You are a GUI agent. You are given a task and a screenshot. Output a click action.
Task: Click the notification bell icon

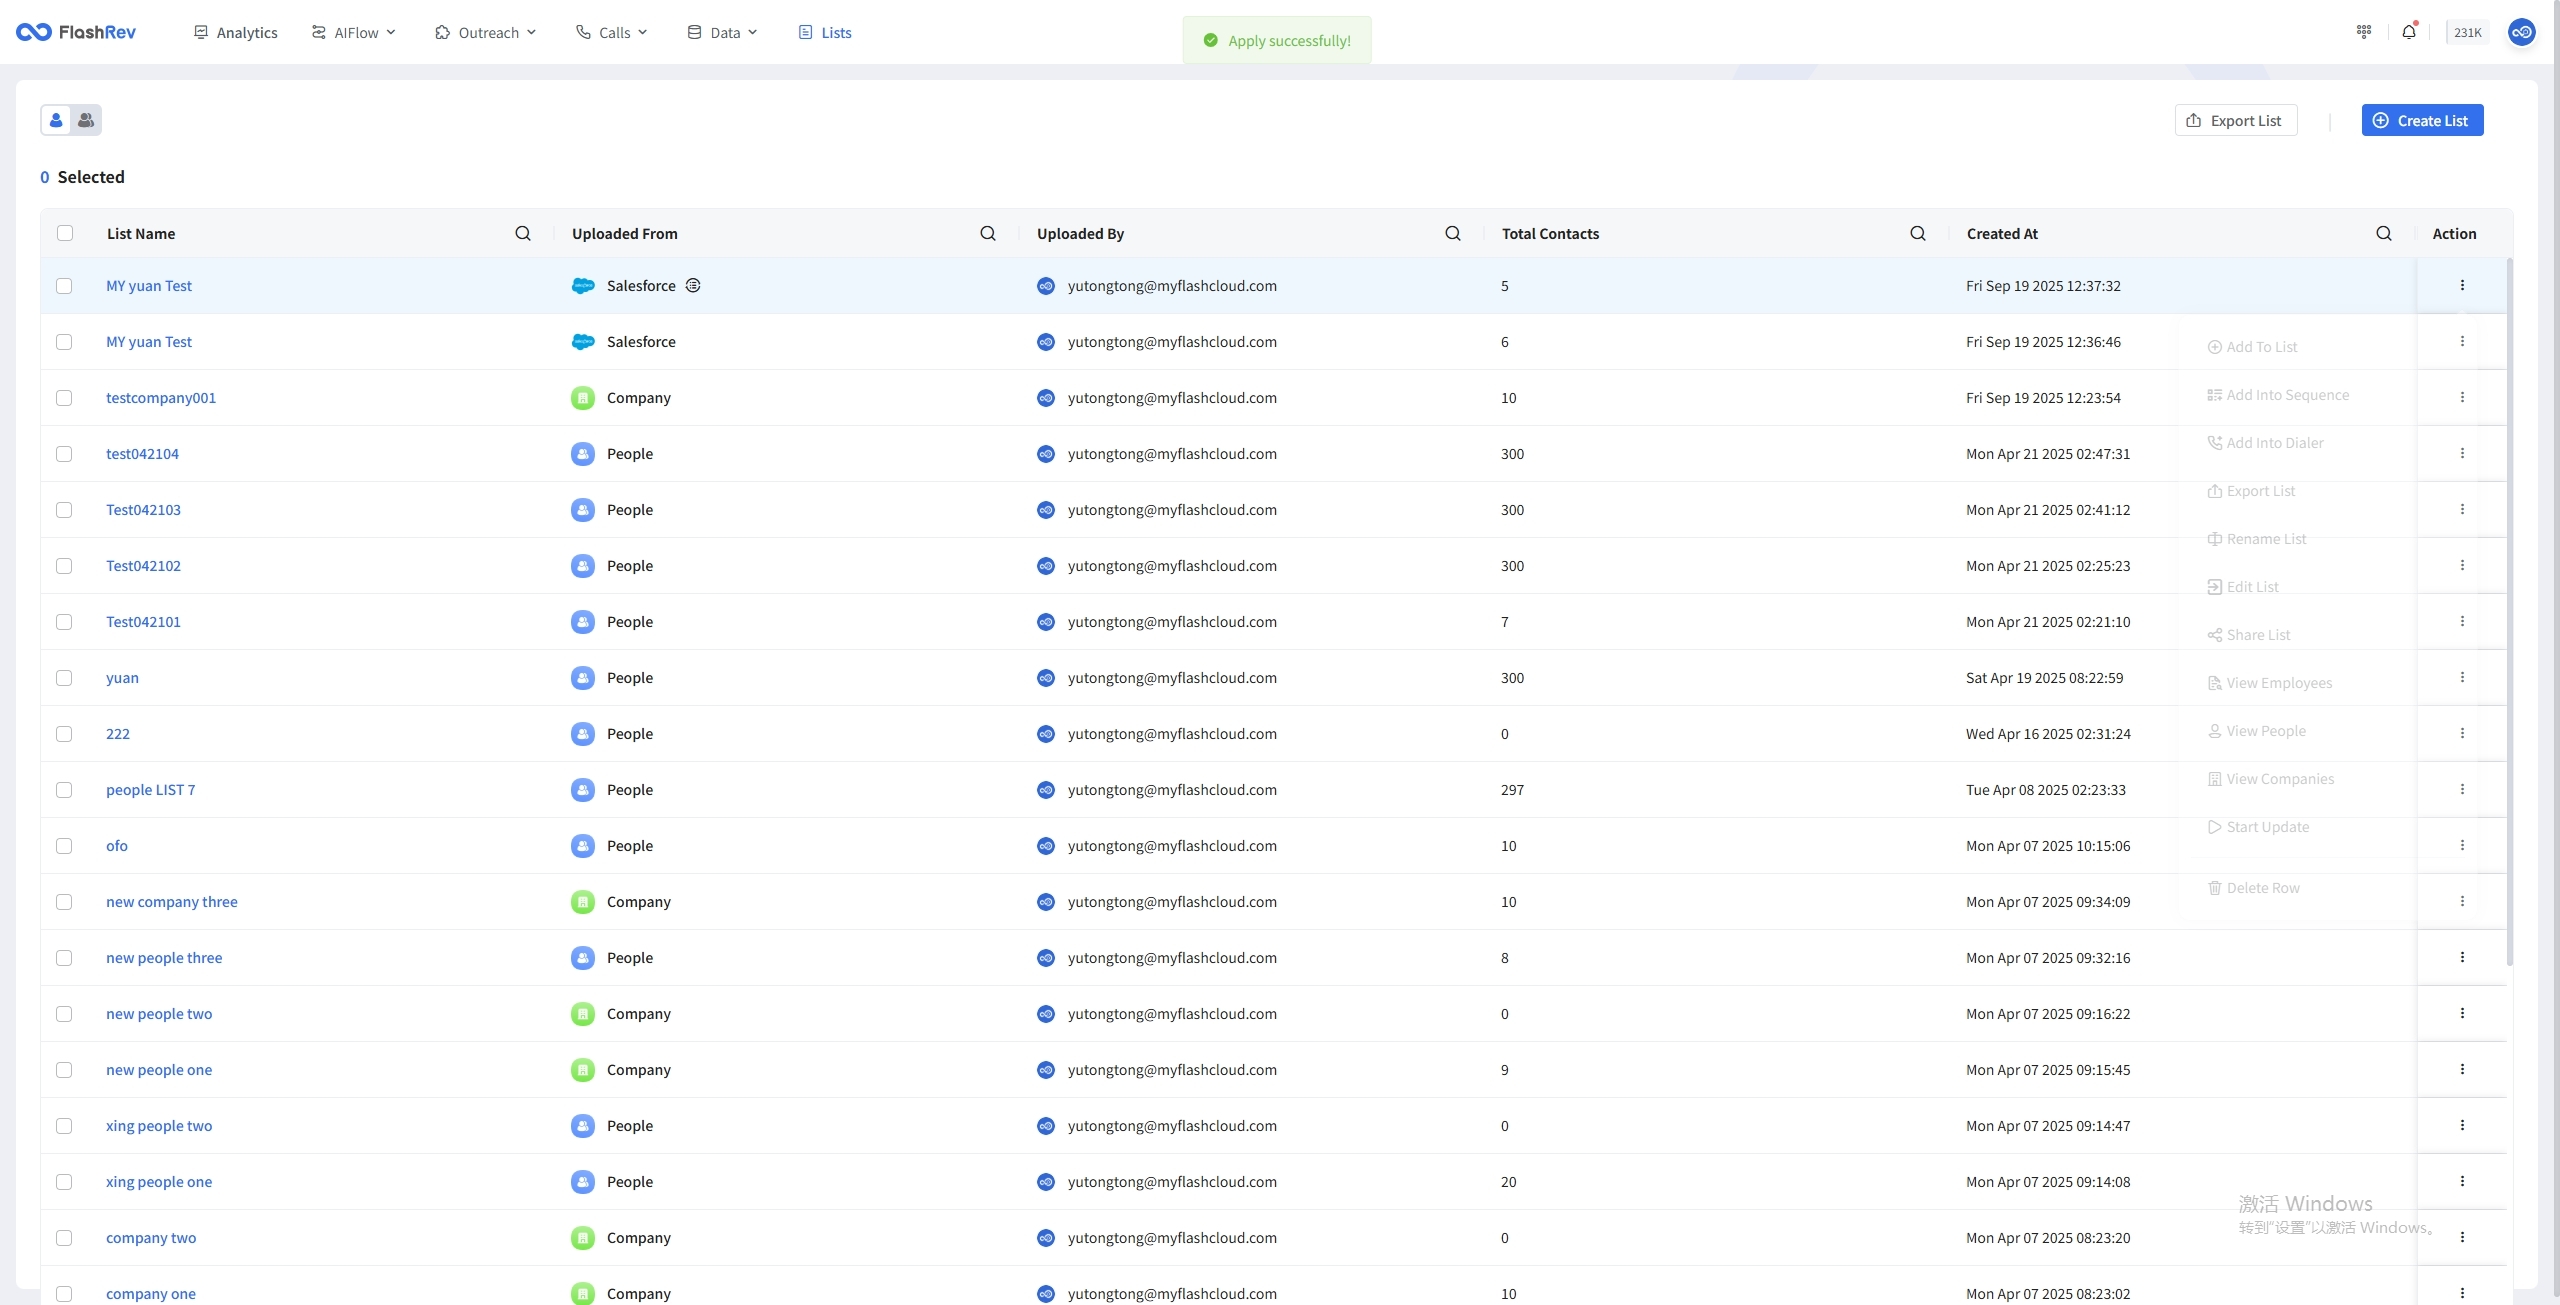(x=2408, y=32)
